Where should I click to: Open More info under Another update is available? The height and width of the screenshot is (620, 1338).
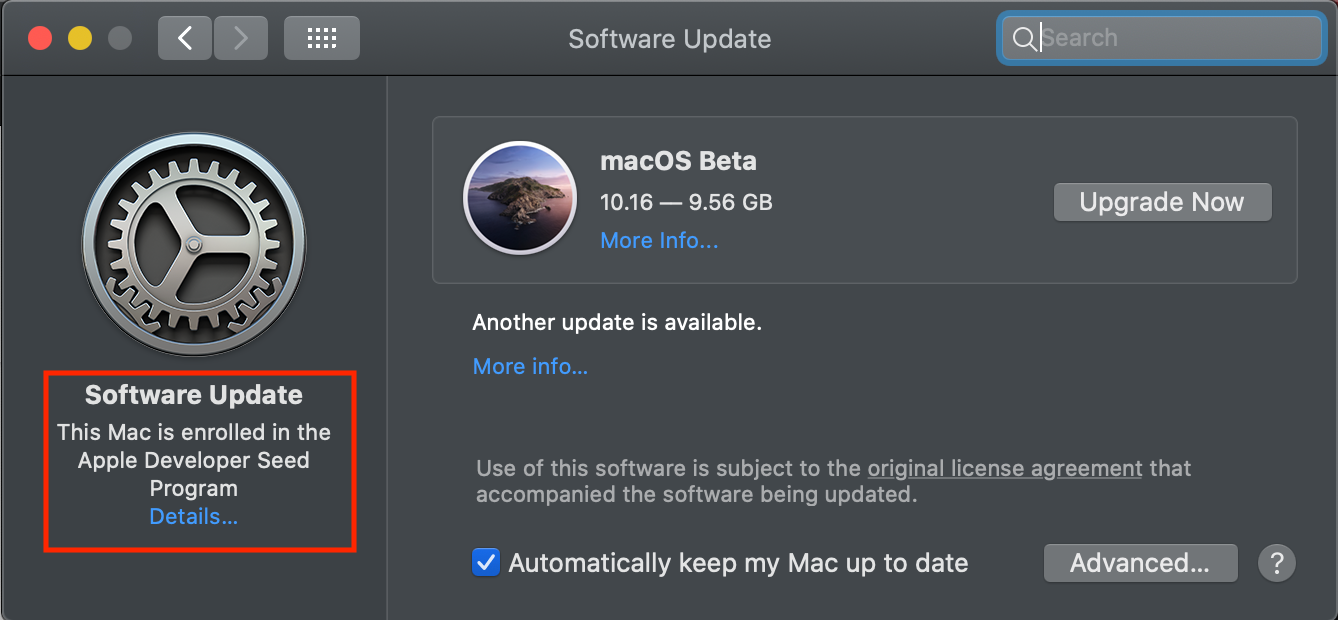point(530,367)
